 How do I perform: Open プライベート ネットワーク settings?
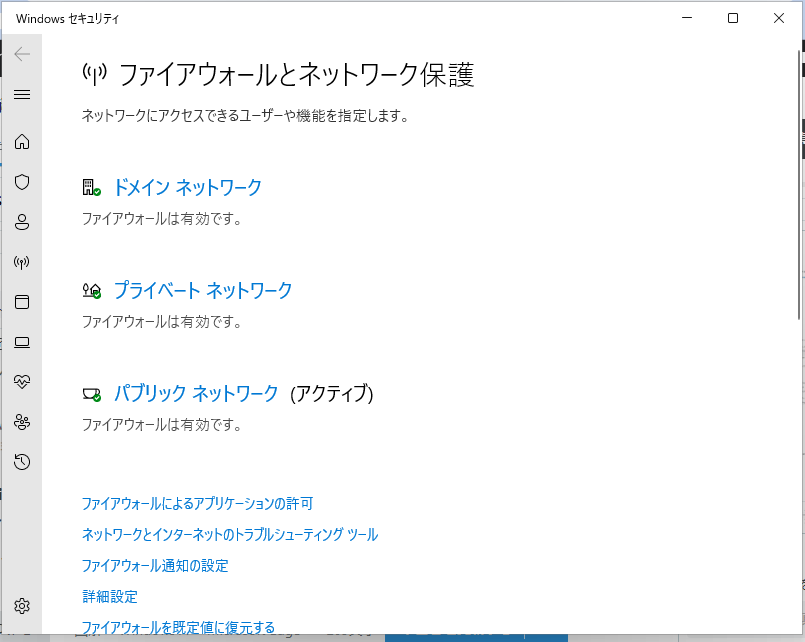pyautogui.click(x=203, y=290)
